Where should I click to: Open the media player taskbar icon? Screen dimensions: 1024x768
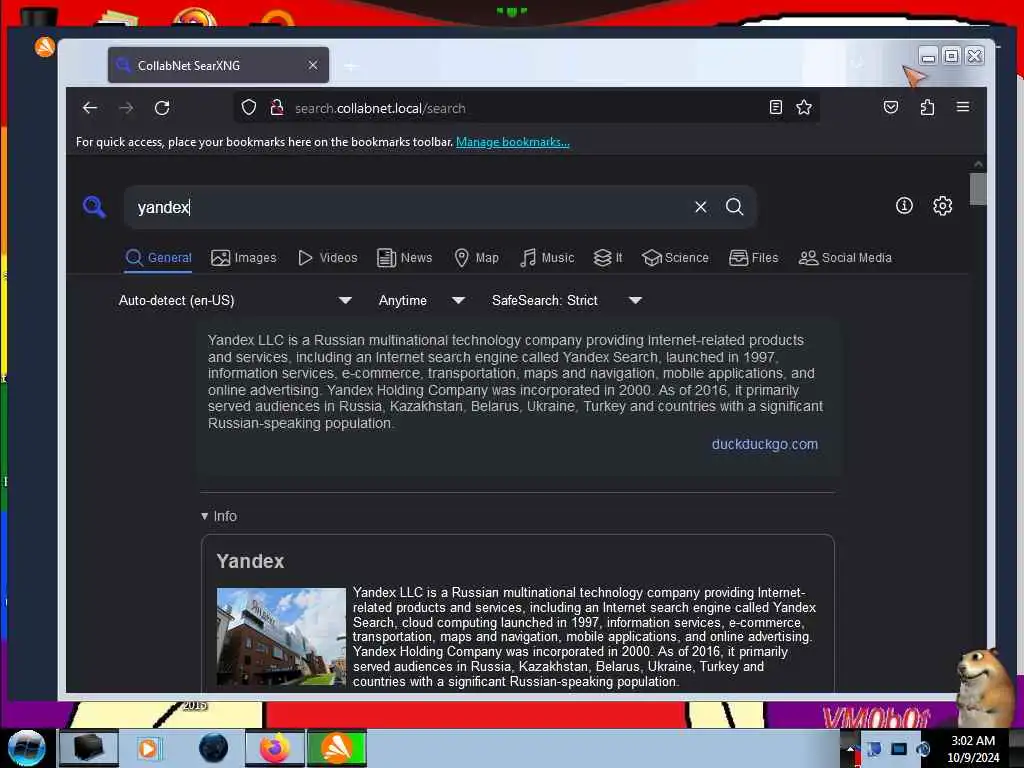[x=148, y=748]
